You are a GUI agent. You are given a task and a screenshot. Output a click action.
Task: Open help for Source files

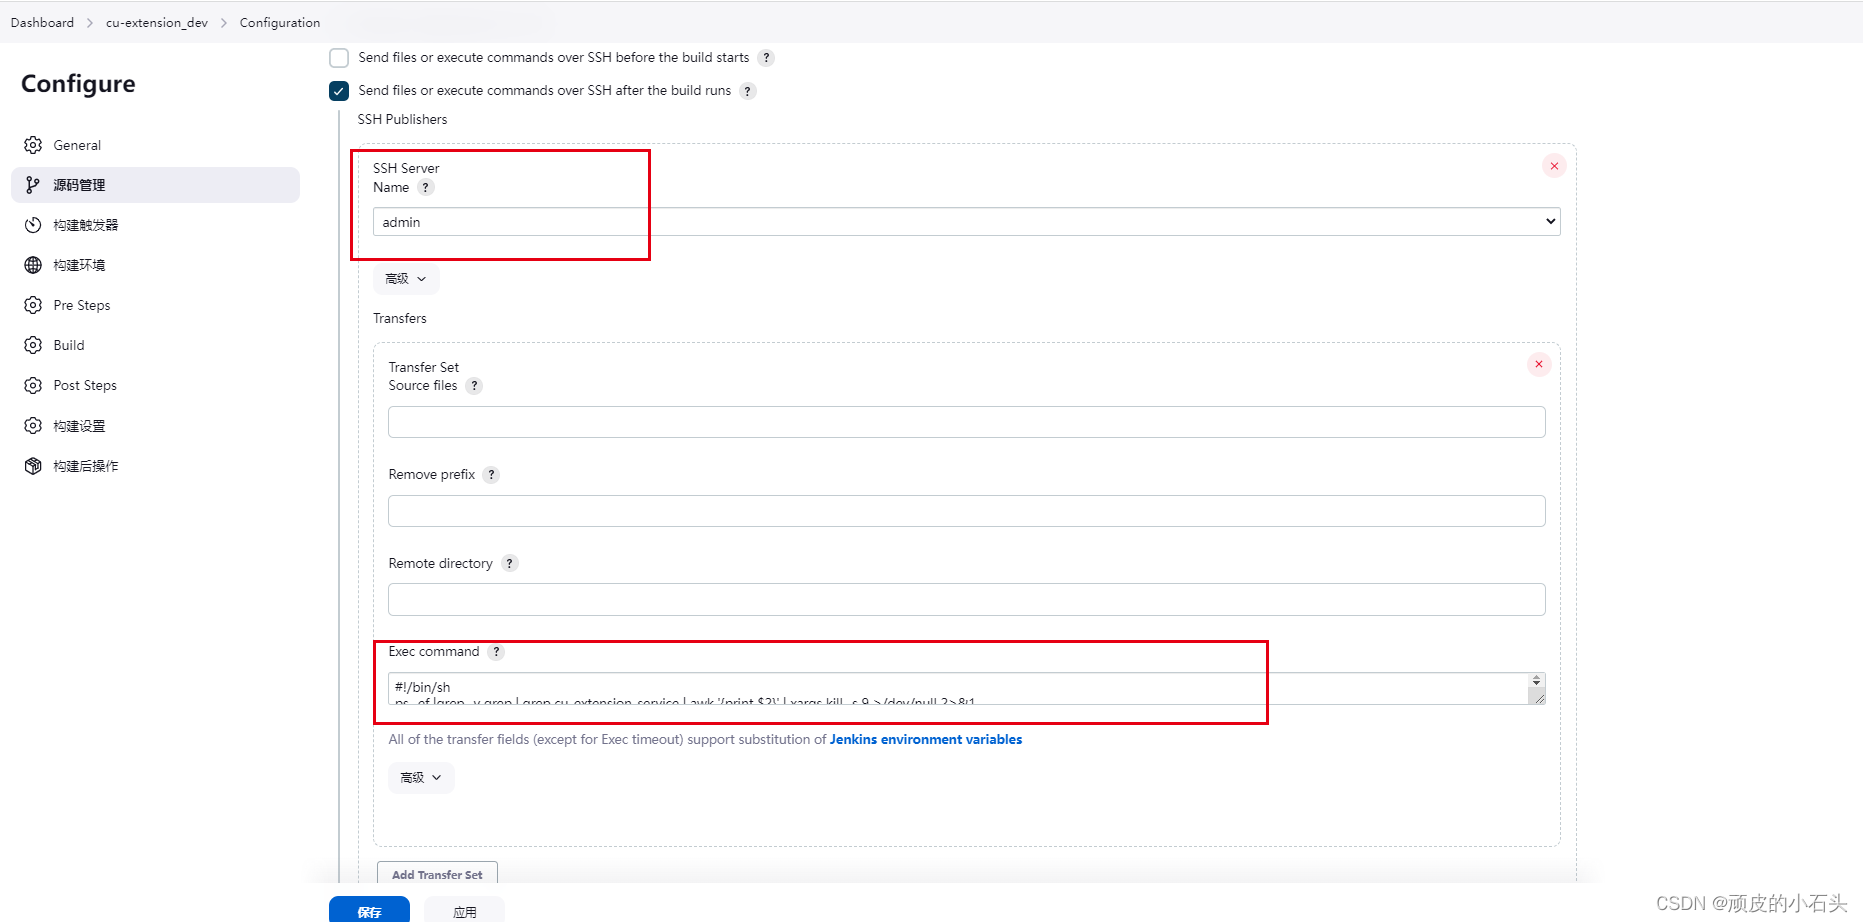(474, 386)
